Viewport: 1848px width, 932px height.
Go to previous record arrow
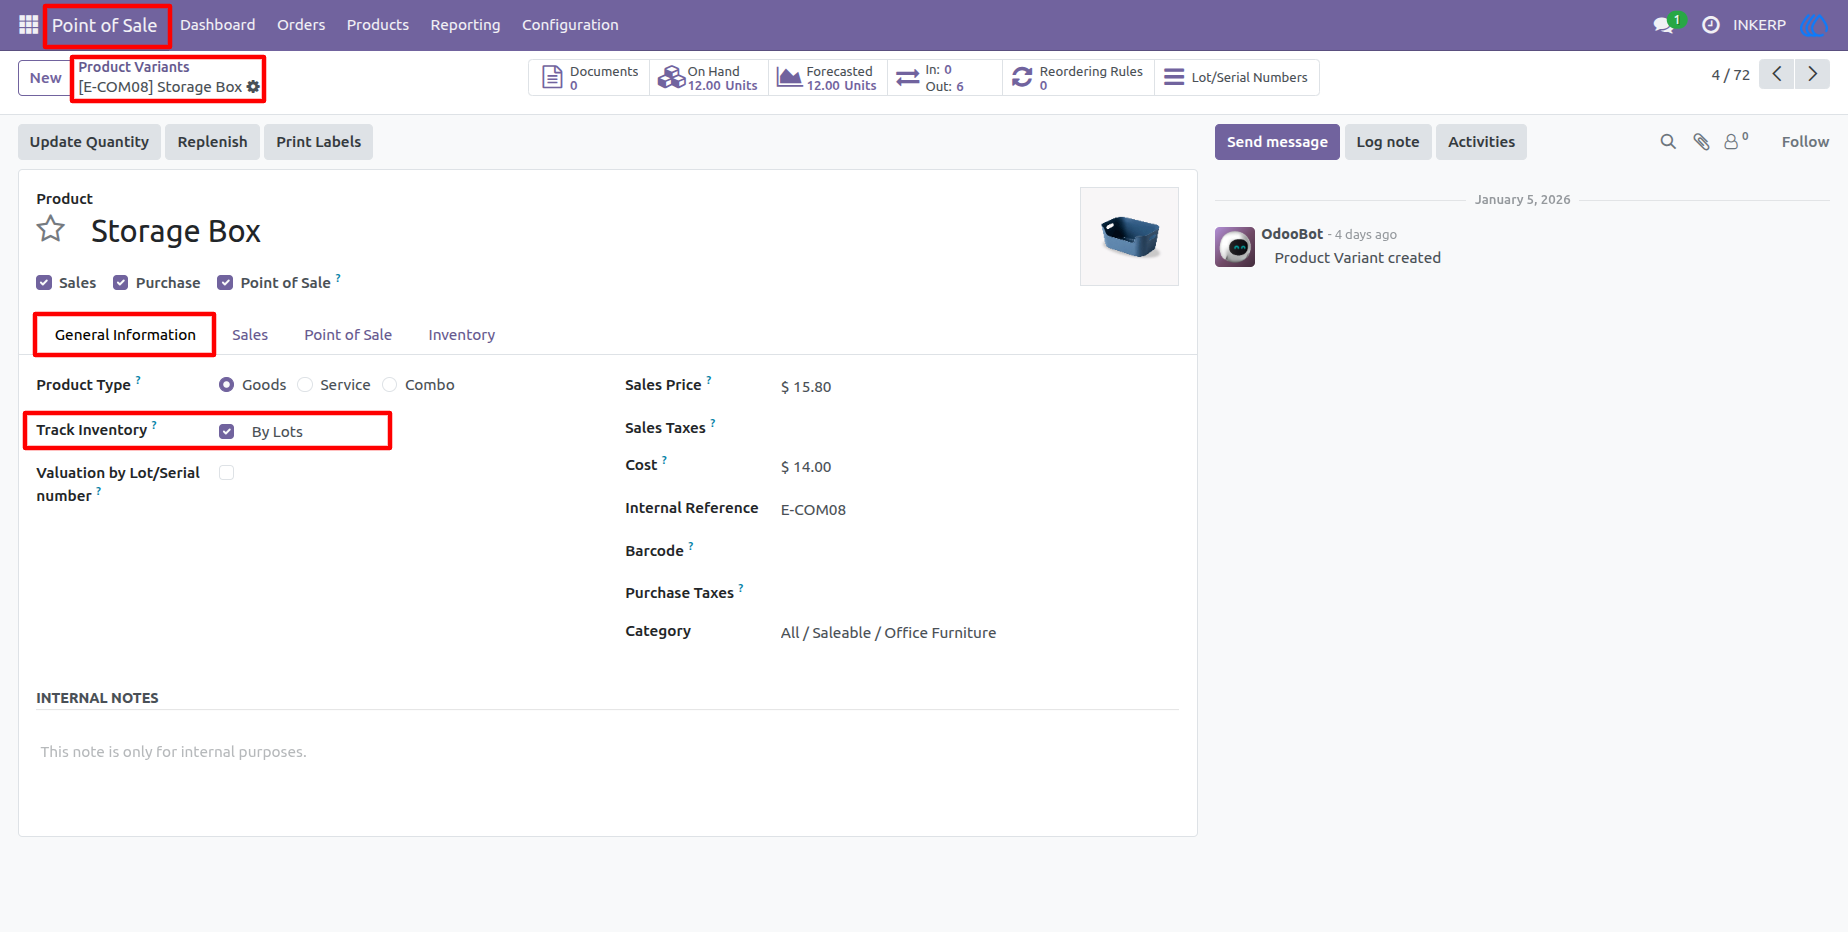(1777, 74)
